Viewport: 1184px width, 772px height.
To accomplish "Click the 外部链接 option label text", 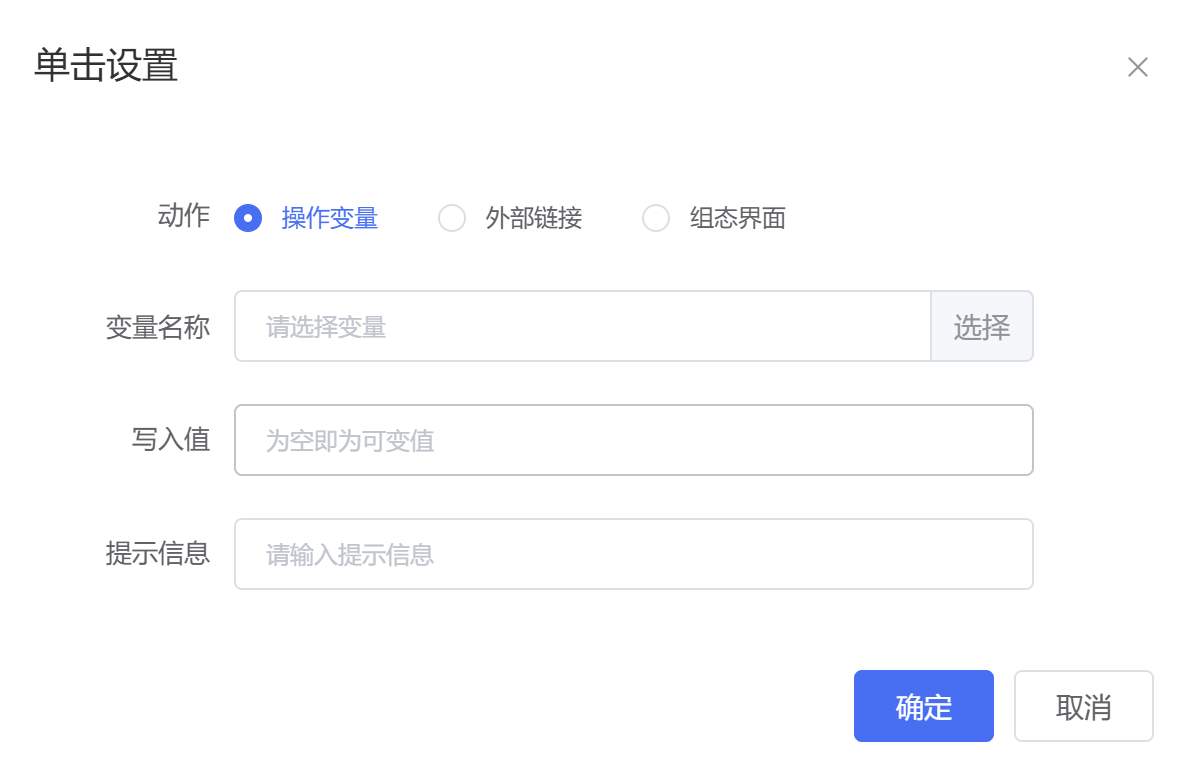I will pyautogui.click(x=533, y=218).
